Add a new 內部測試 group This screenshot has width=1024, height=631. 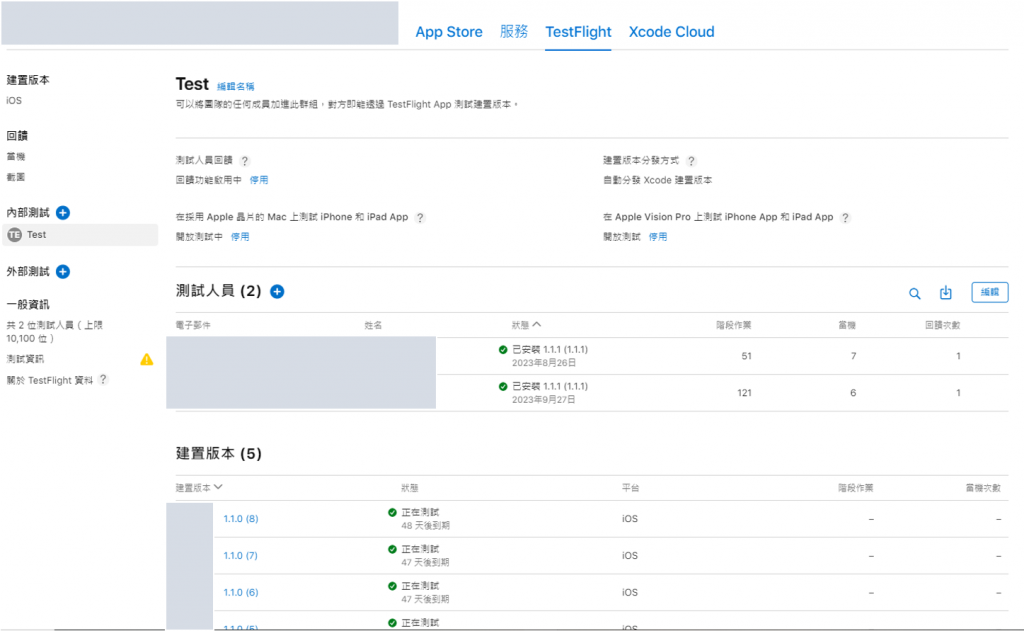click(x=63, y=212)
